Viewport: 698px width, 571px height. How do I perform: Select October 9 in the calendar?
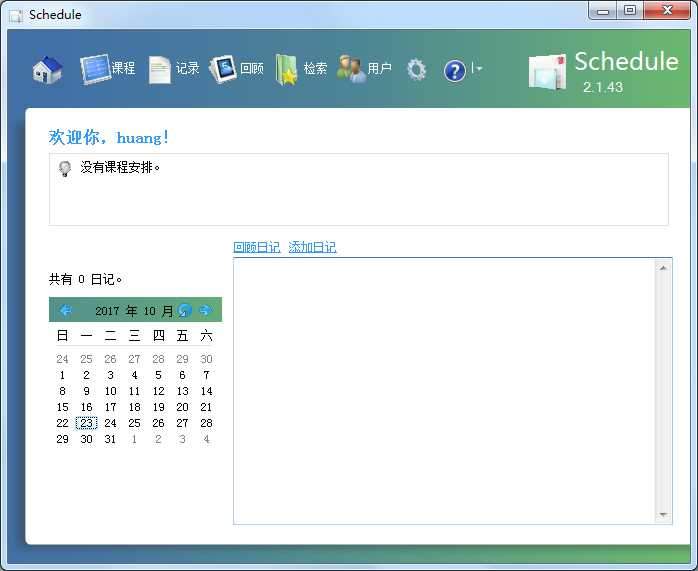pyautogui.click(x=86, y=391)
